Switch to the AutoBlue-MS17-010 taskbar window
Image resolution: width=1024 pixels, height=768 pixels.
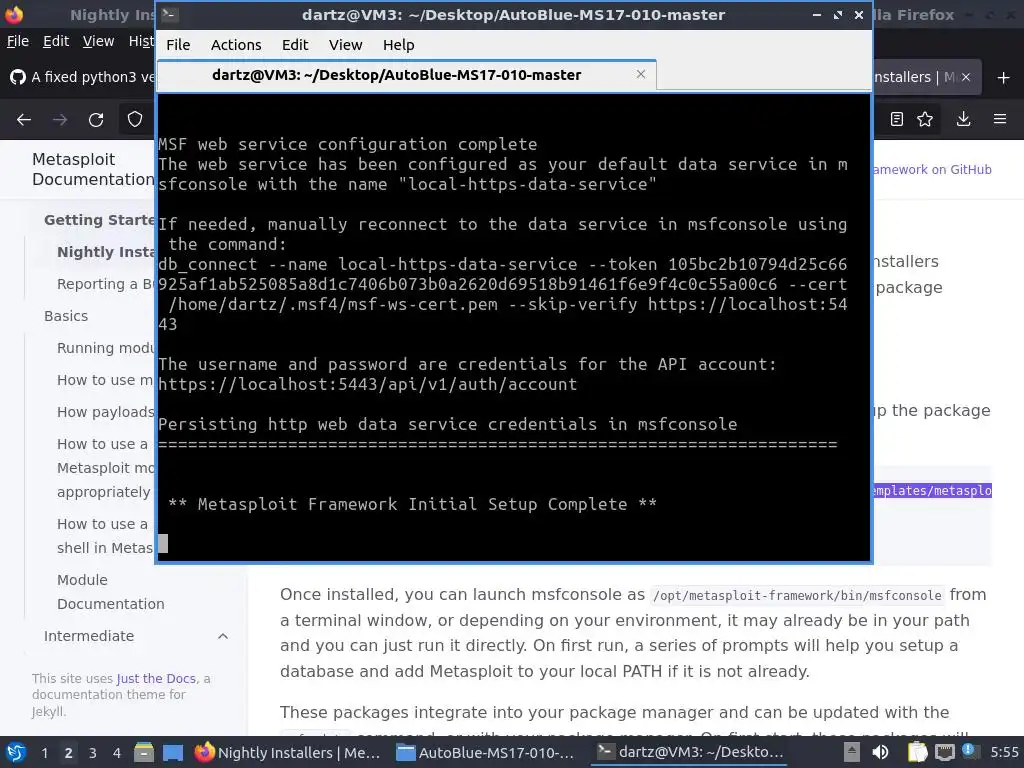pyautogui.click(x=486, y=752)
